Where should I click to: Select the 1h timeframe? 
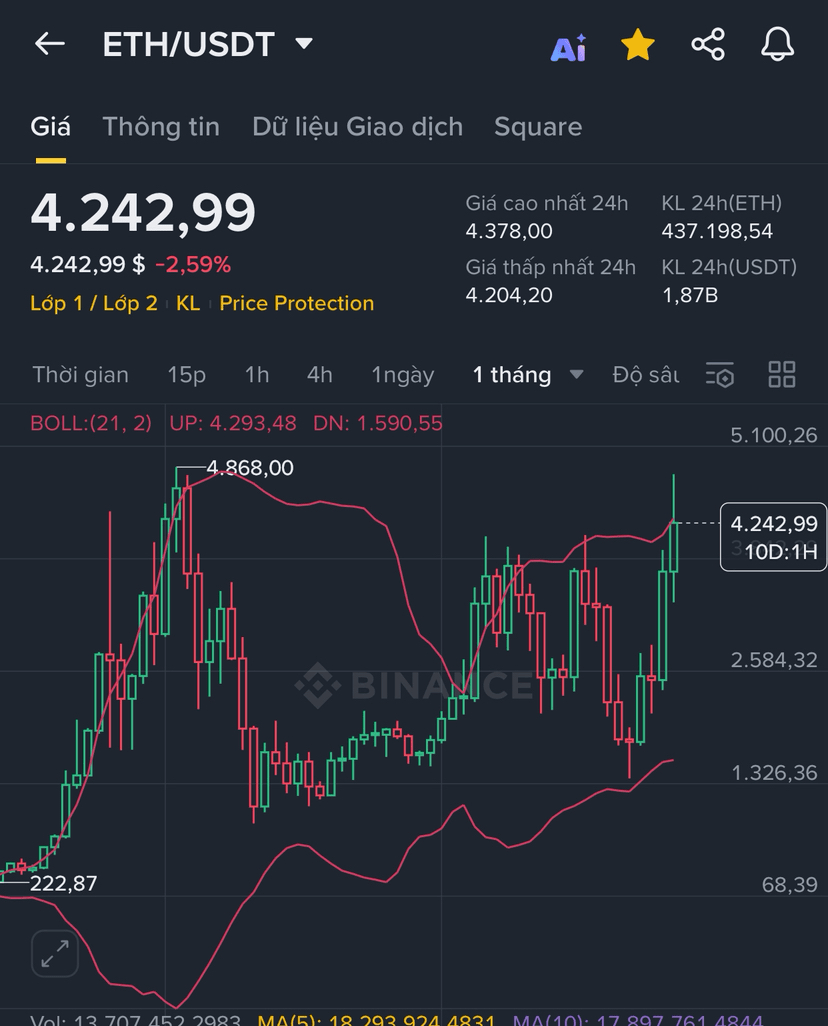(x=256, y=375)
